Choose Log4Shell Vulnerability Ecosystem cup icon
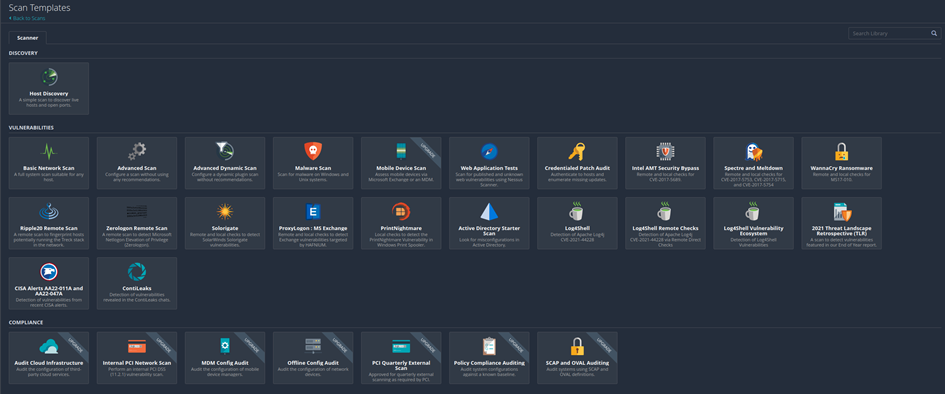Viewport: 945px width, 394px height. (x=753, y=211)
